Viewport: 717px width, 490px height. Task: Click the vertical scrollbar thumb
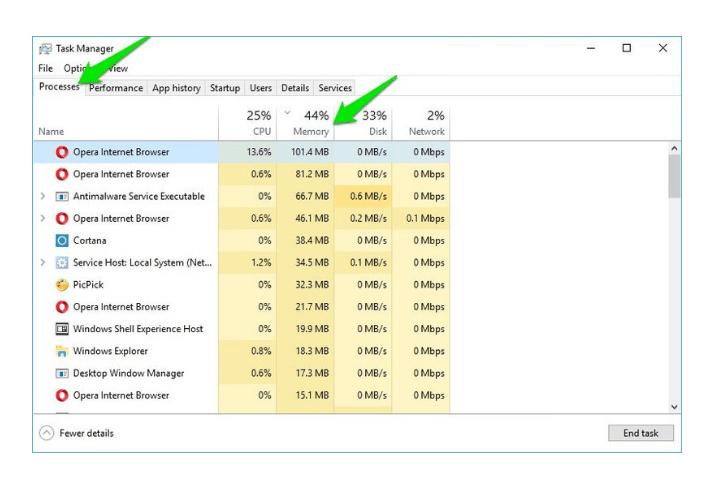(x=674, y=176)
